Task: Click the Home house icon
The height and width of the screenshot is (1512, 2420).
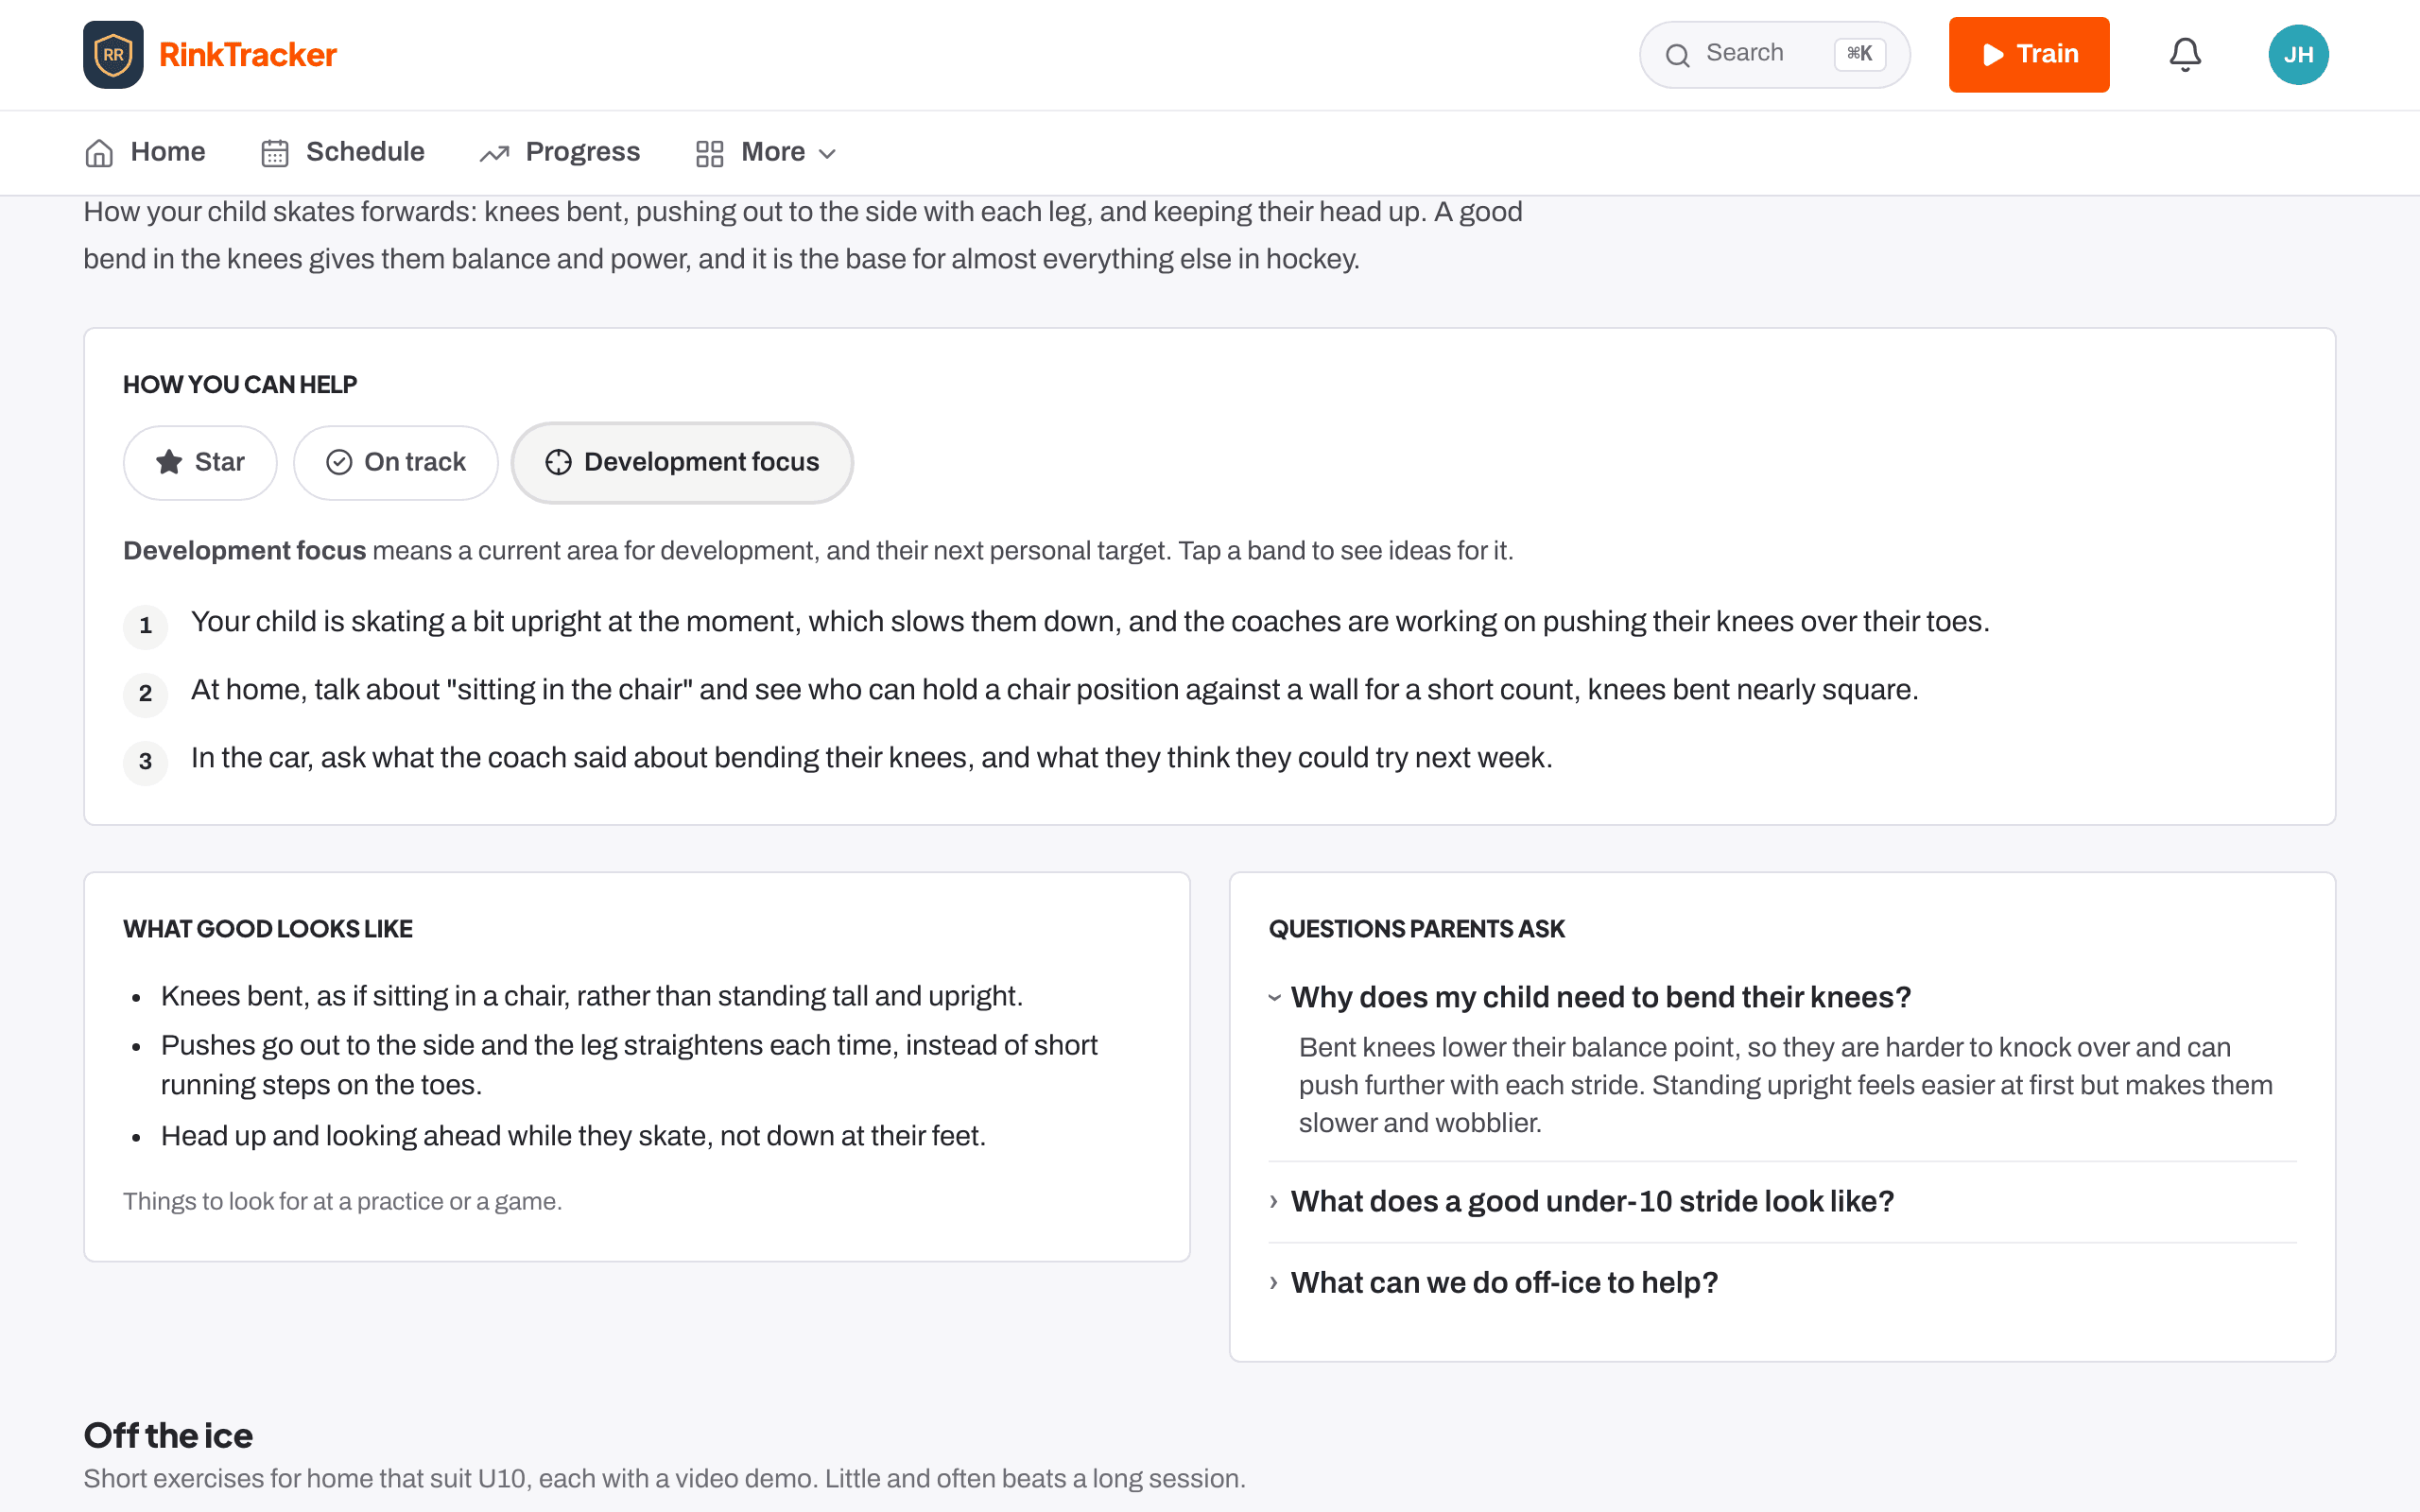Action: click(x=99, y=153)
